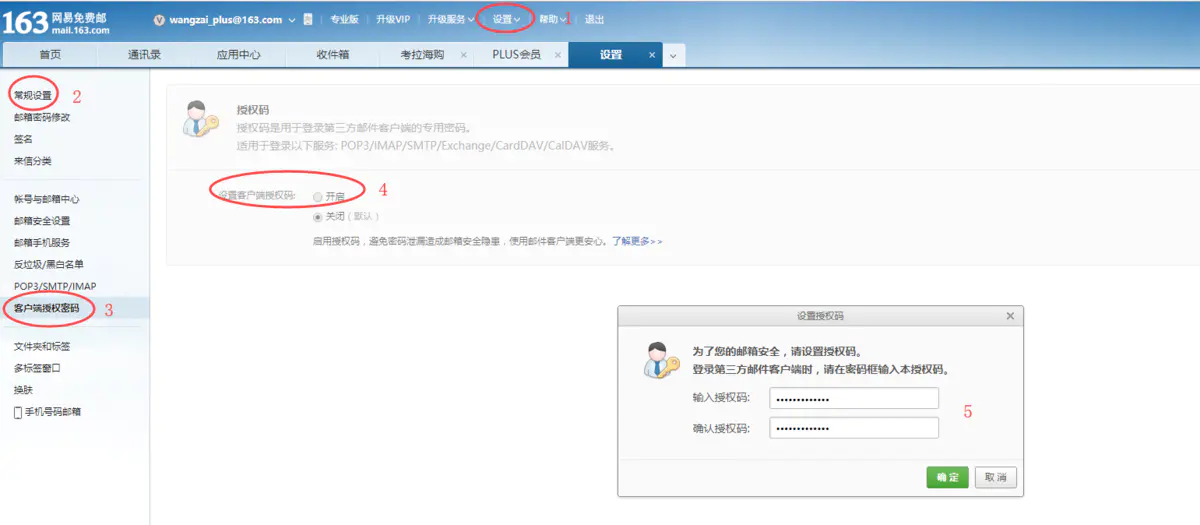The height and width of the screenshot is (525, 1200).
Task: Click the phone icon beside 手机号码邮箱
Action: 17,412
